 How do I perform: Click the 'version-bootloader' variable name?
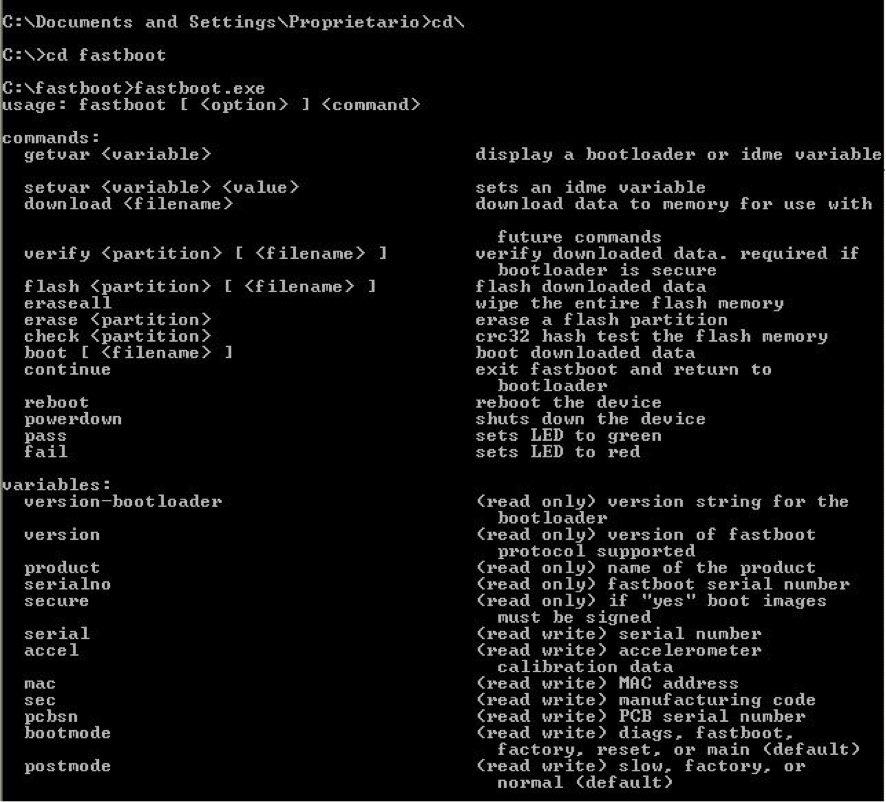tap(123, 502)
